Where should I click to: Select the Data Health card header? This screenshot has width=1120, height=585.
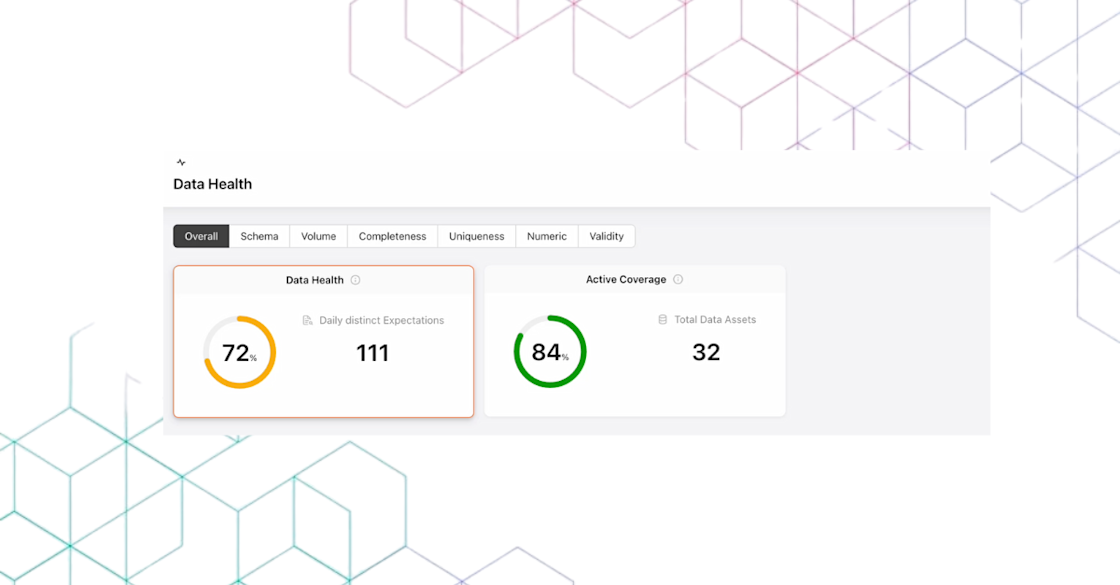[x=324, y=280]
